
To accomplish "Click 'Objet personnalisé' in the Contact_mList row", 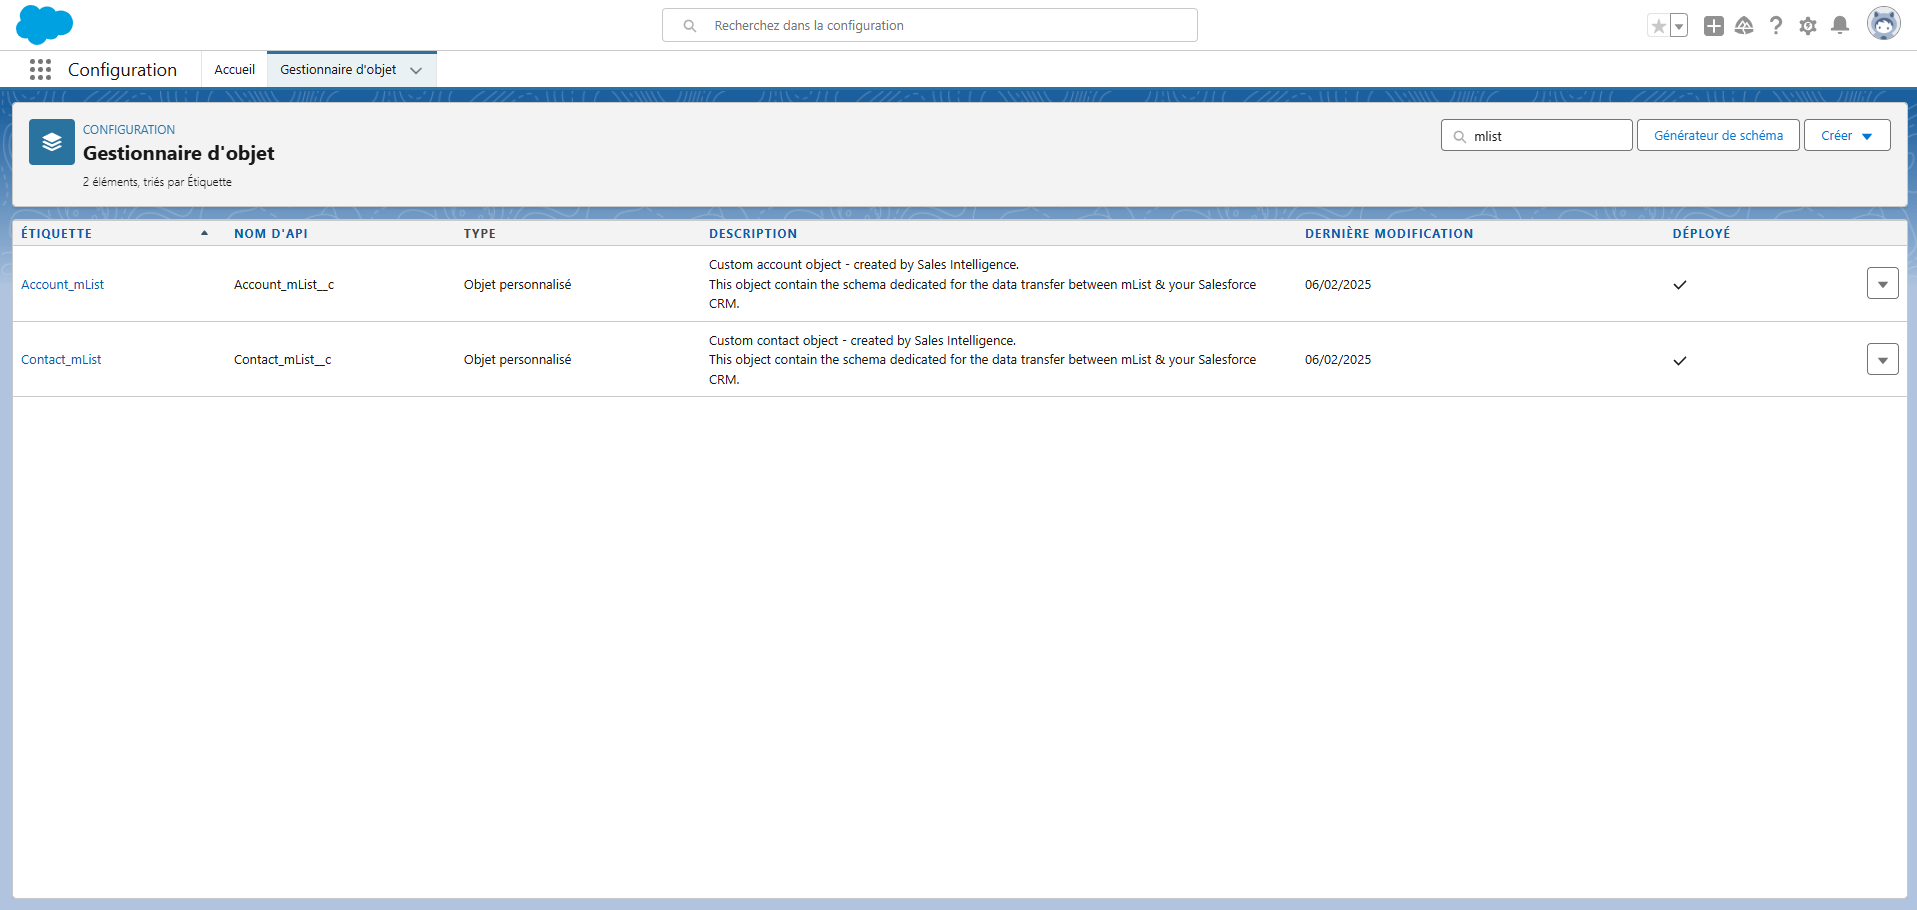I will coord(518,360).
